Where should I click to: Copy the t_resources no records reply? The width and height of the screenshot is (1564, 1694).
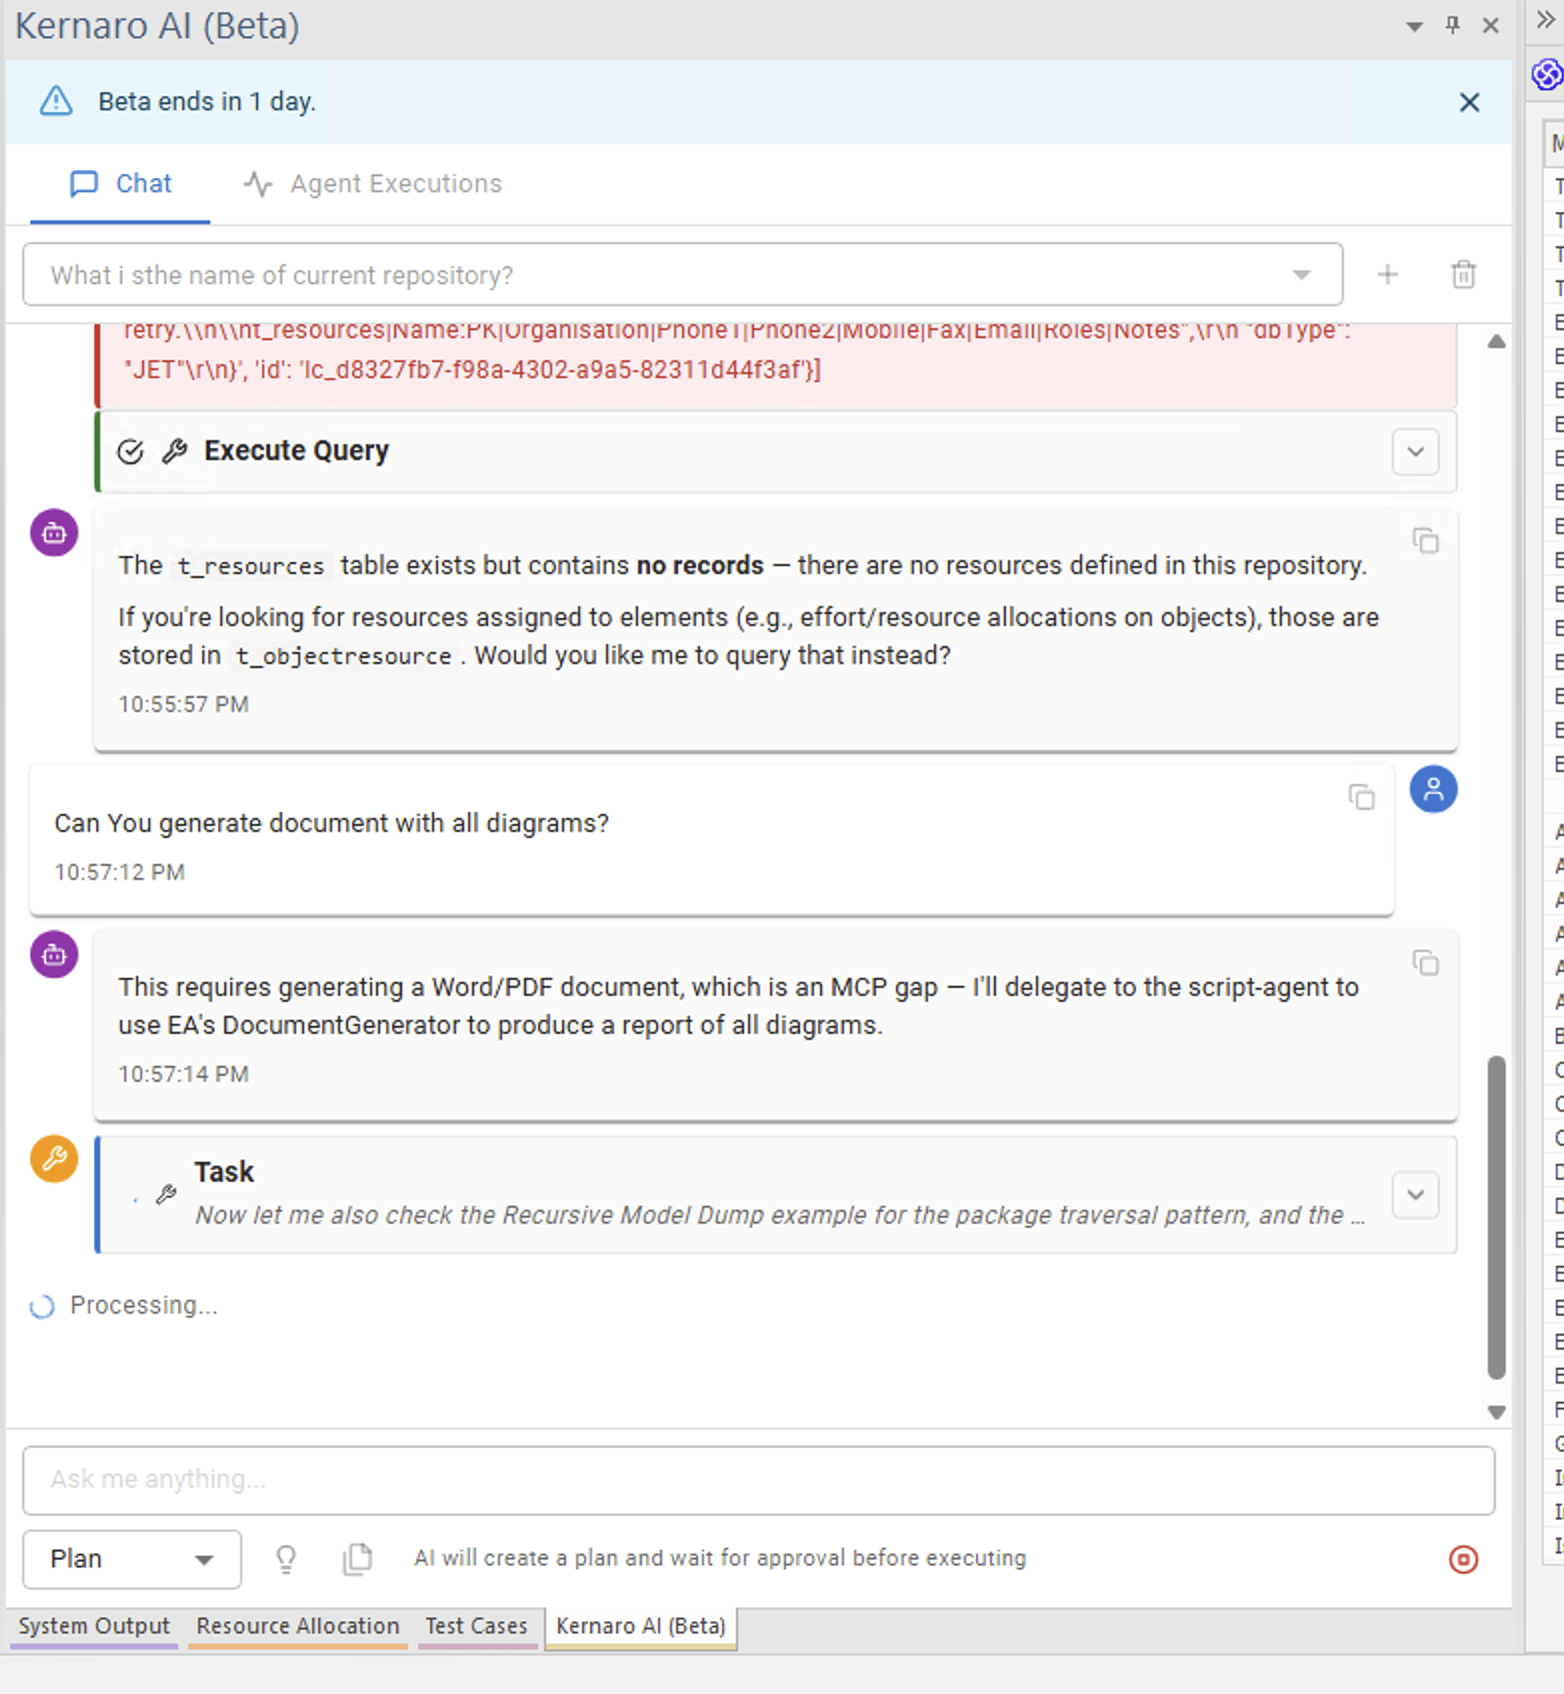click(1426, 541)
